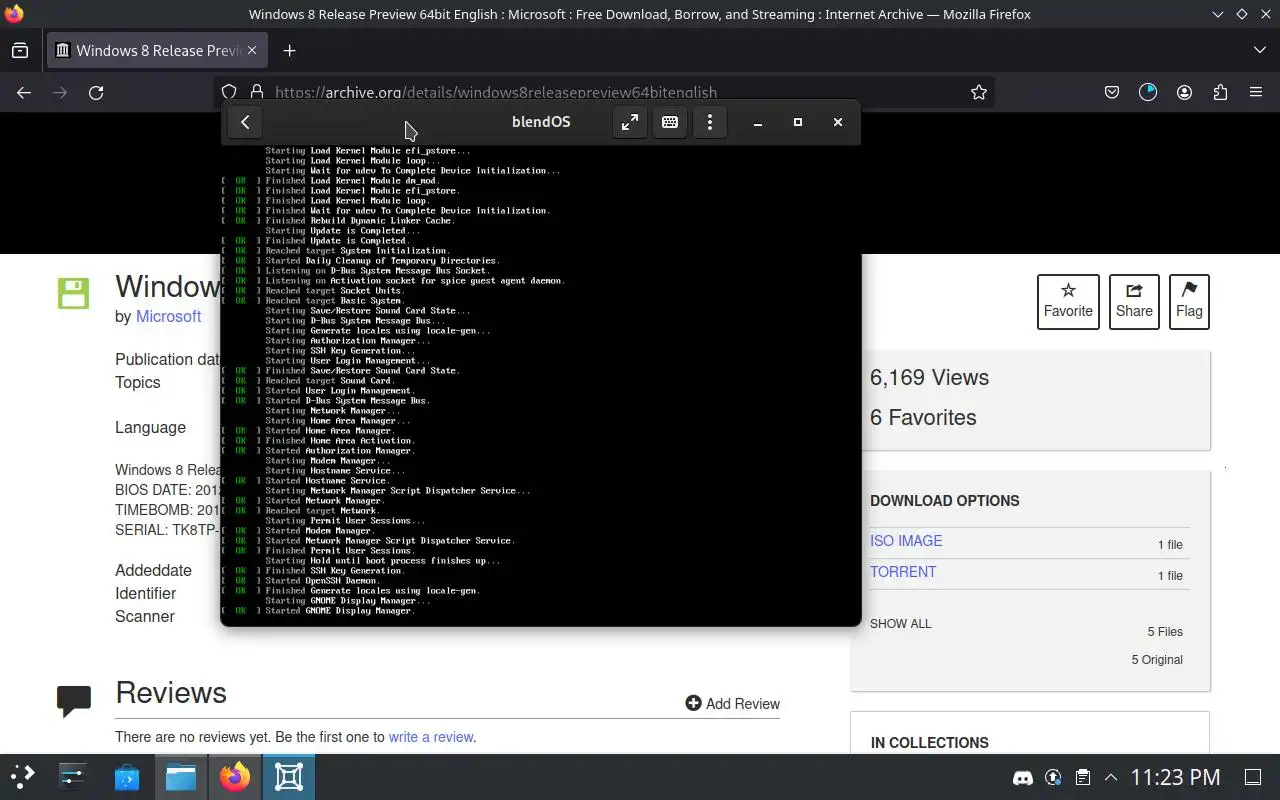This screenshot has width=1280, height=800.
Task: Click Firefox back navigation arrow
Action: [x=24, y=92]
